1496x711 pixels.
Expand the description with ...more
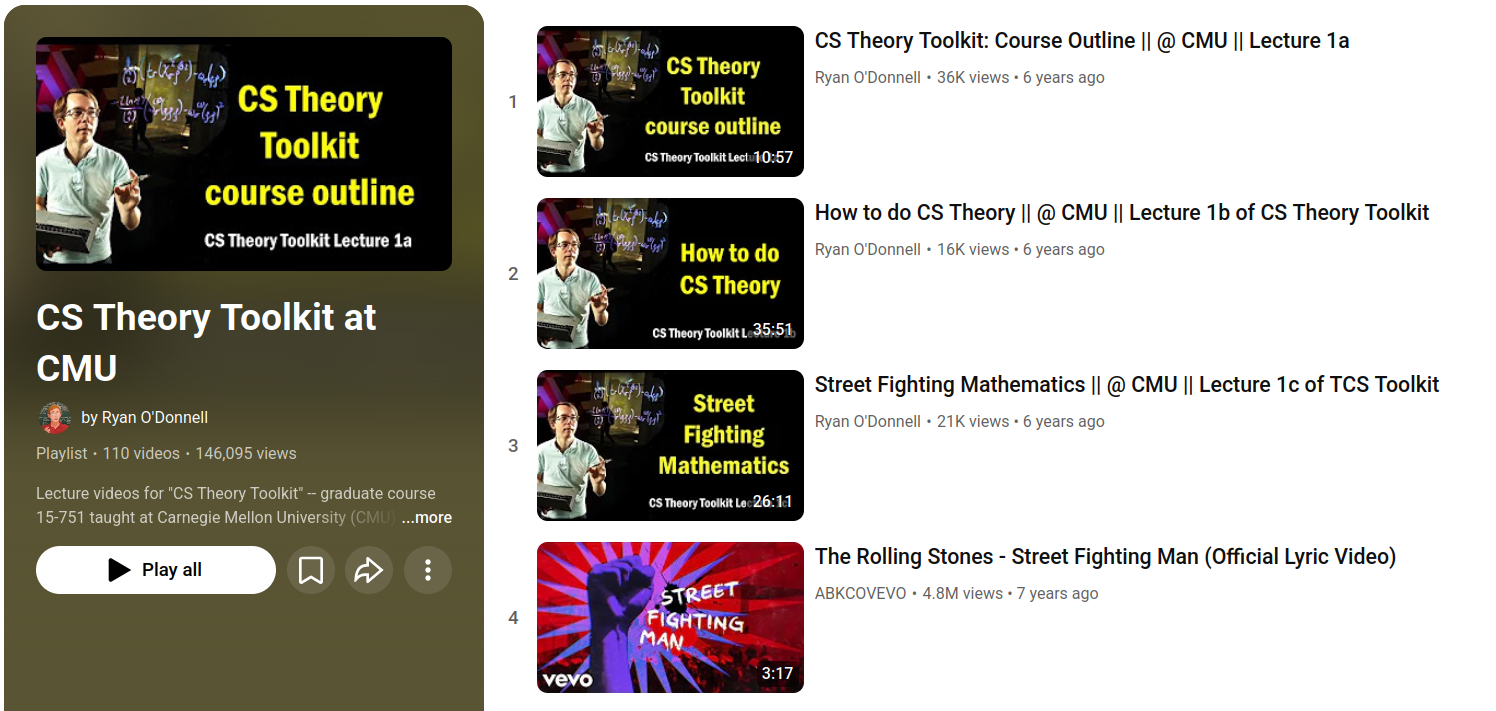pyautogui.click(x=427, y=518)
